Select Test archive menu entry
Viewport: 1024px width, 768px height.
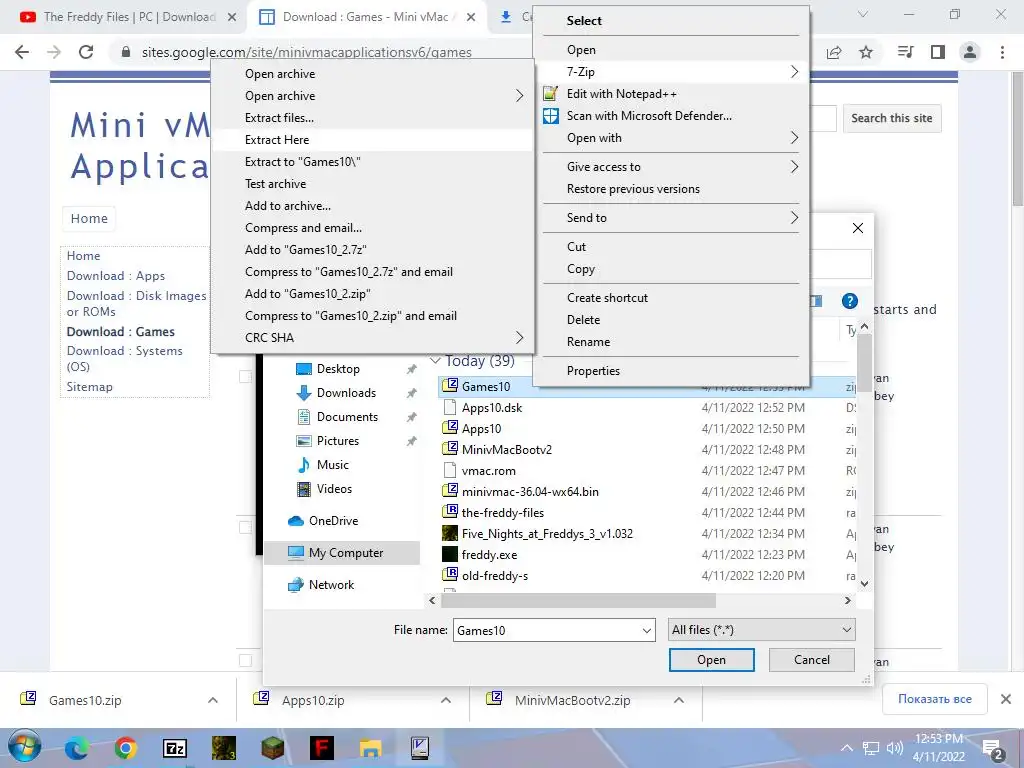coord(372,184)
